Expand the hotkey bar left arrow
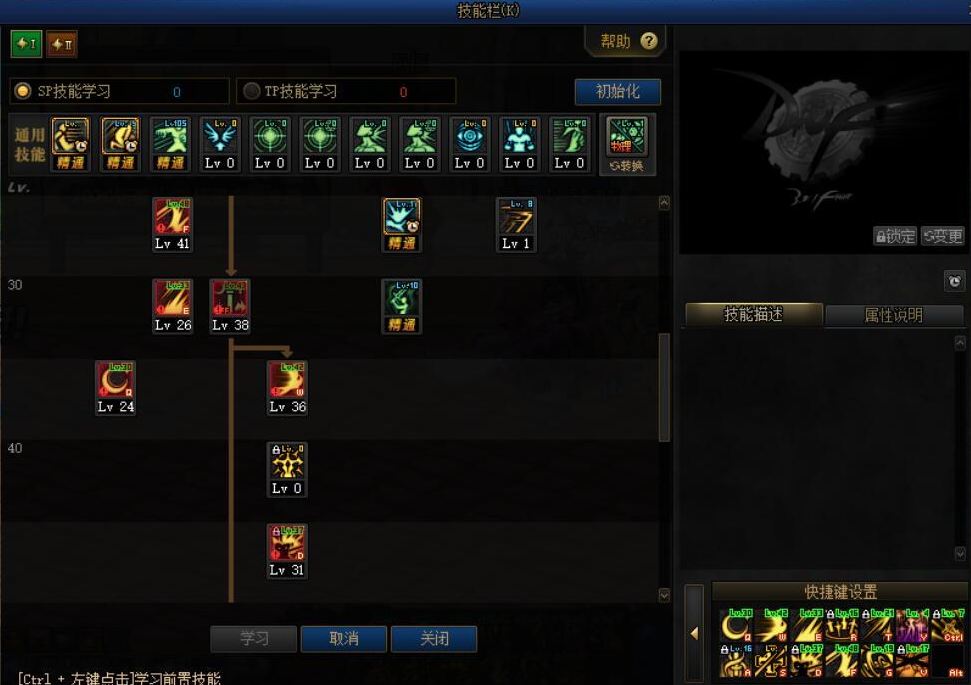The width and height of the screenshot is (971, 685). (x=694, y=633)
